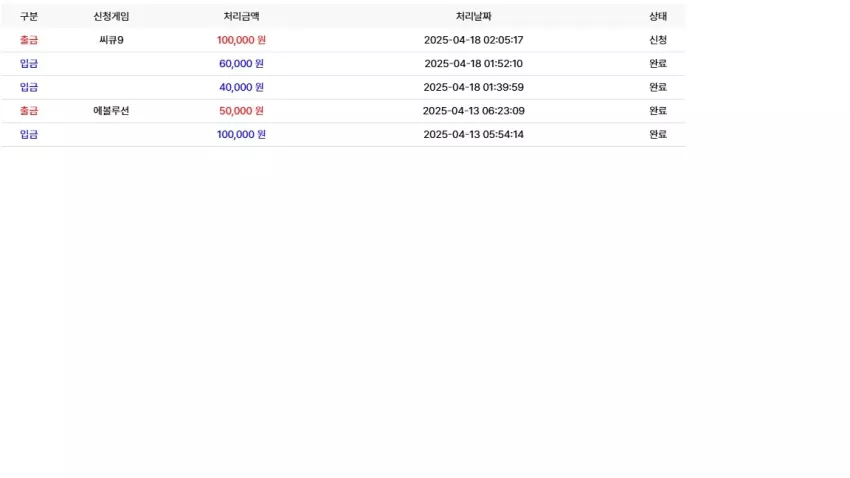
Task: Click 출금 label in the 씨큐9 row
Action: [29, 40]
